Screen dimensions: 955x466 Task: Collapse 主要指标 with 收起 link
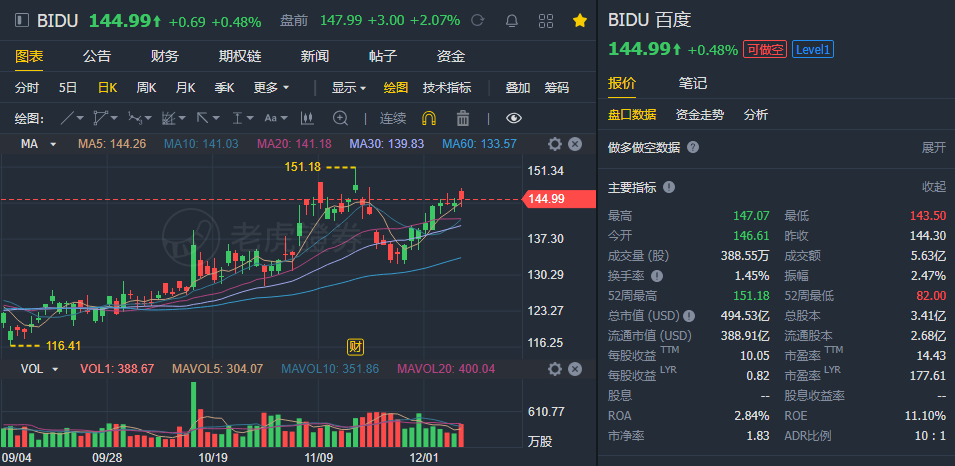(x=933, y=187)
